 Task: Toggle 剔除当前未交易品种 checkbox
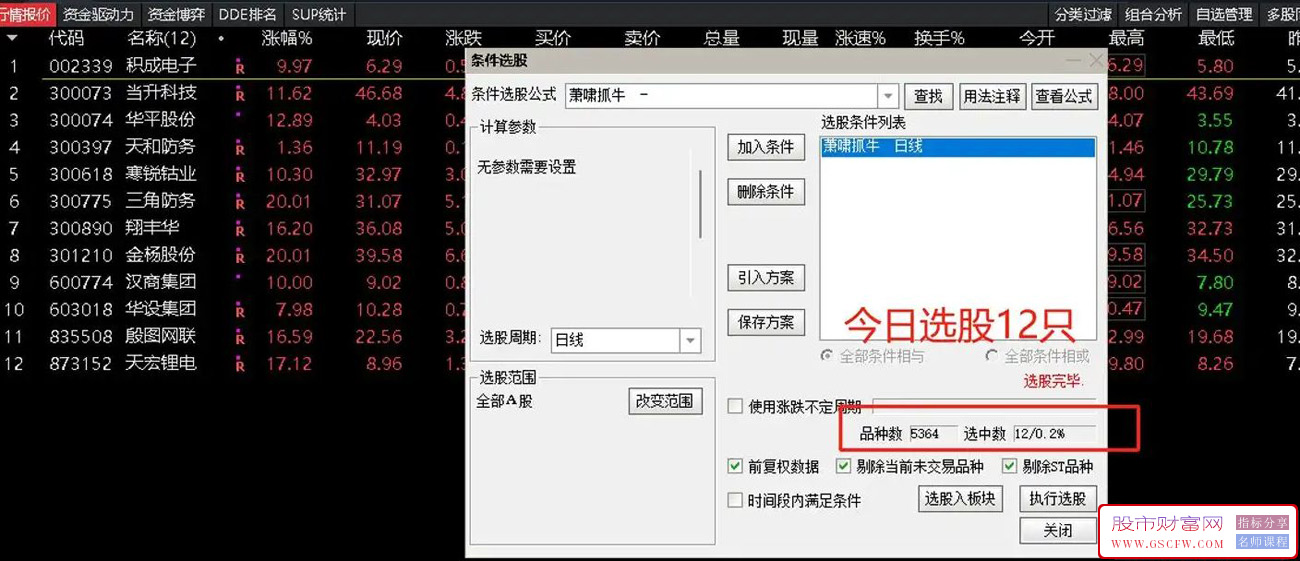(843, 466)
